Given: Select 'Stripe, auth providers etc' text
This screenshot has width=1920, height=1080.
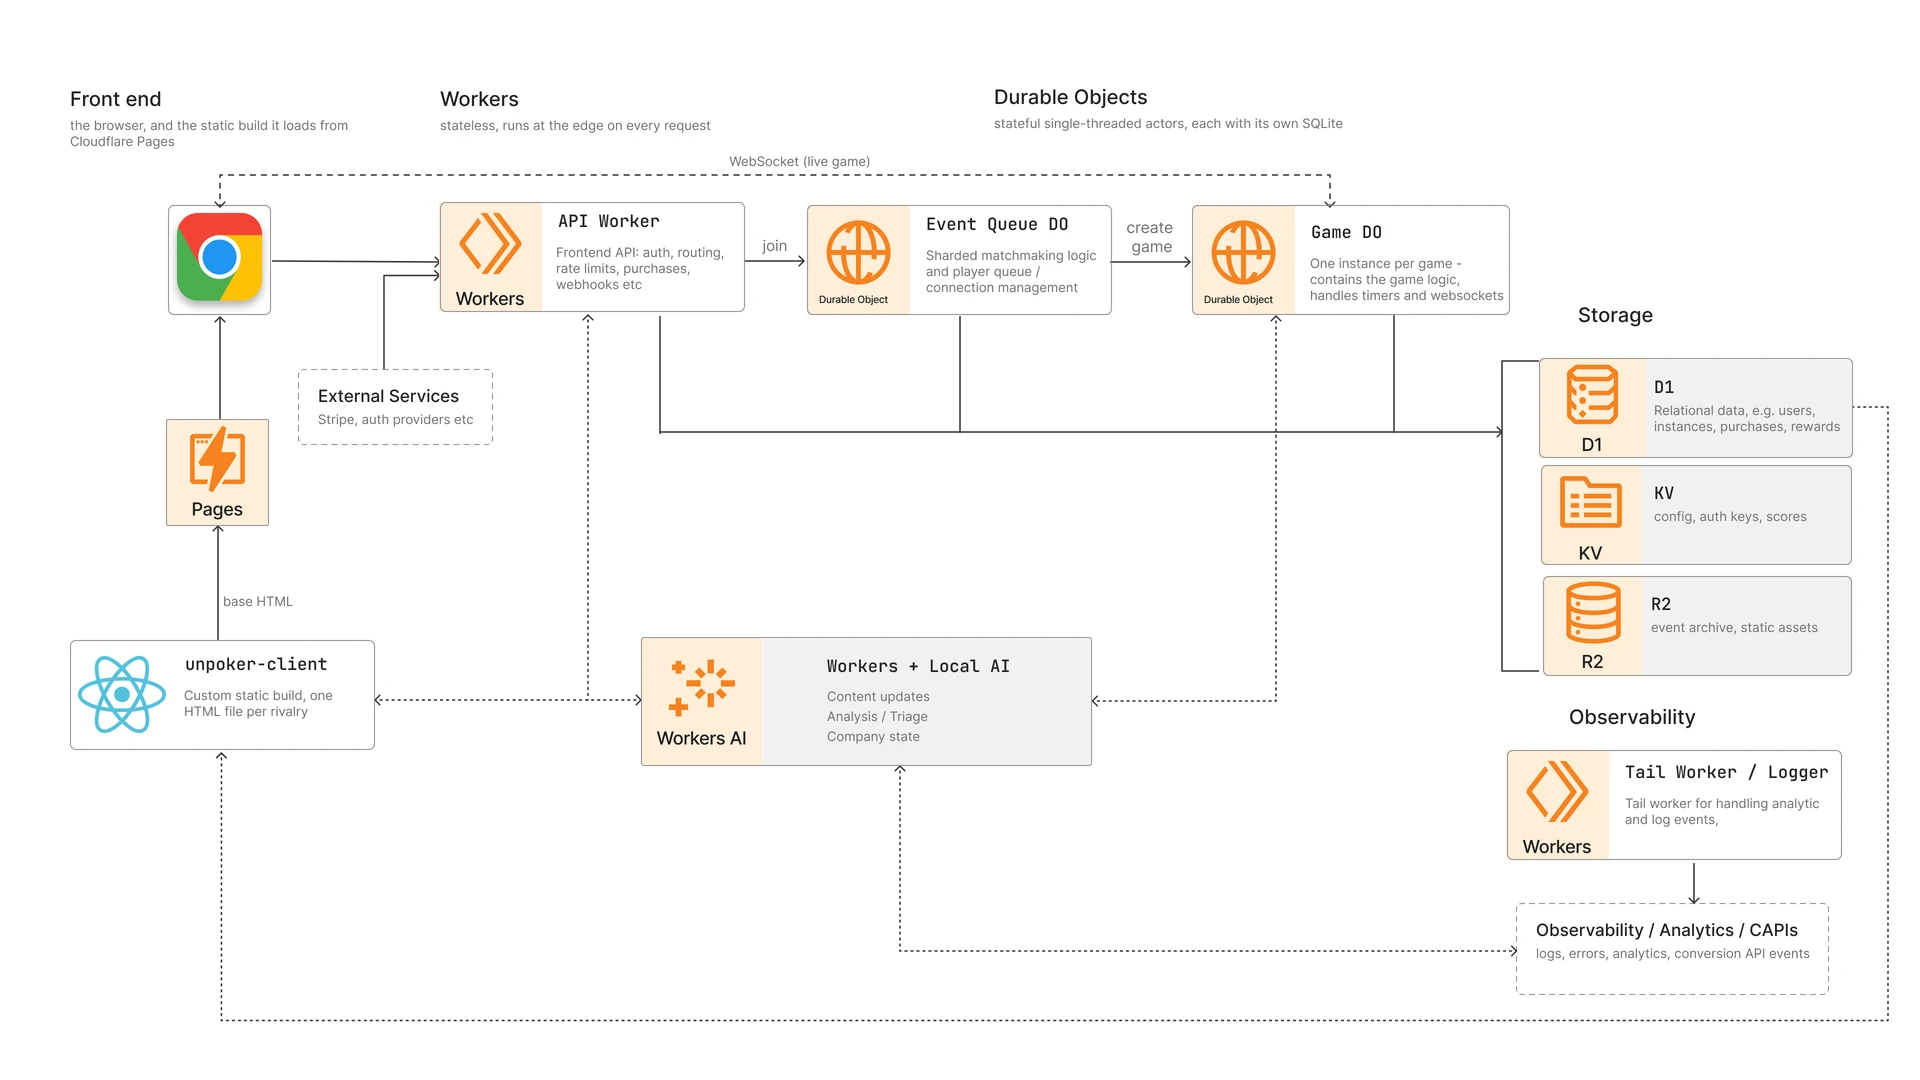Looking at the screenshot, I should click(395, 419).
